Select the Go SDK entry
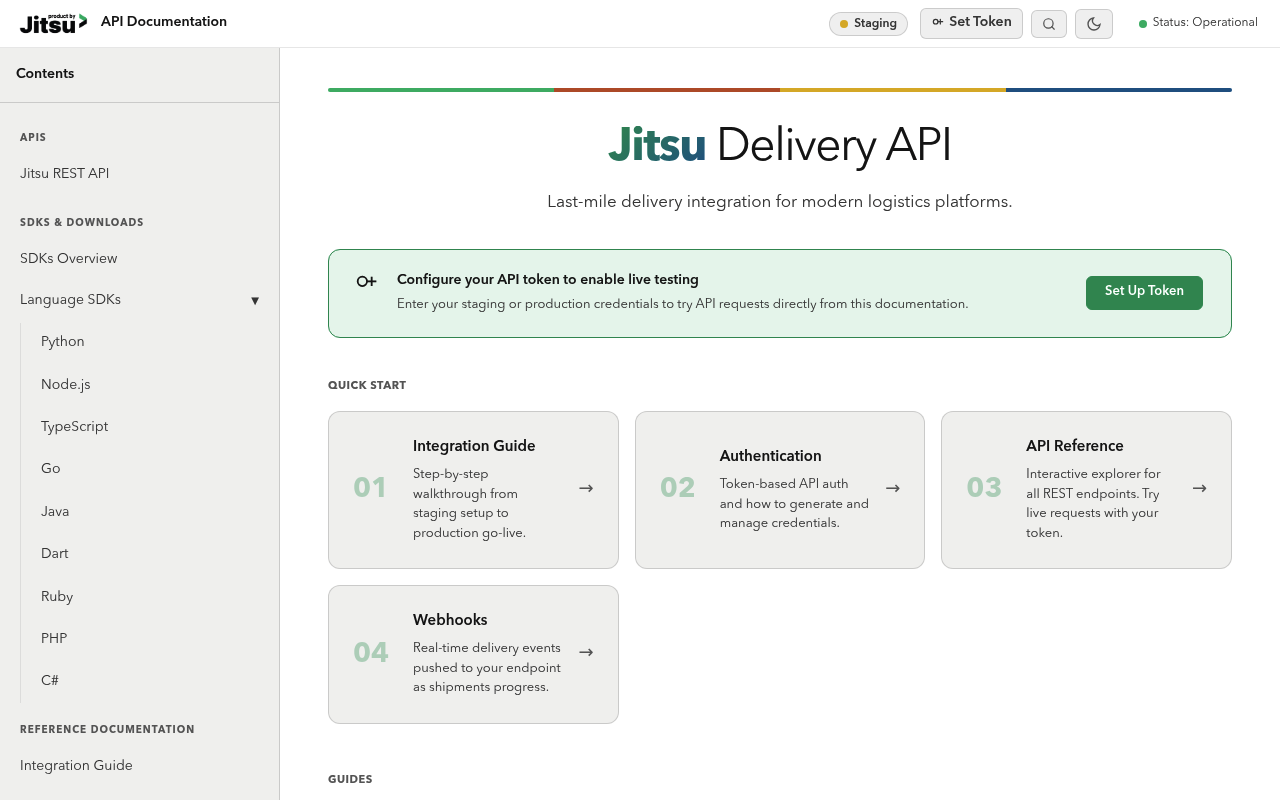Viewport: 1280px width, 800px height. click(51, 469)
